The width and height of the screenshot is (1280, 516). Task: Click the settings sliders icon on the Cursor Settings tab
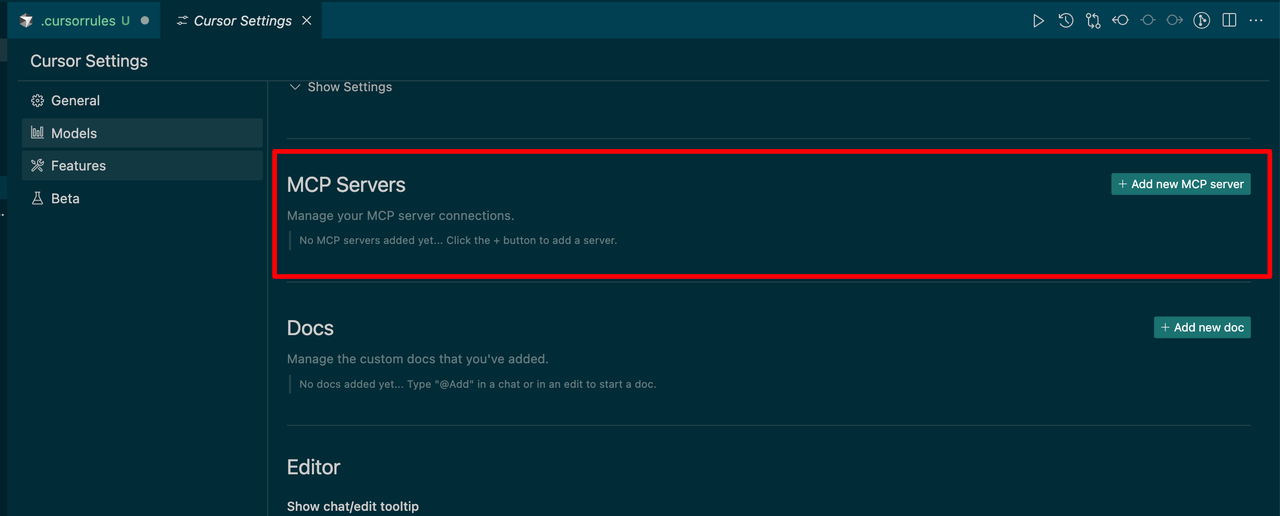click(182, 20)
